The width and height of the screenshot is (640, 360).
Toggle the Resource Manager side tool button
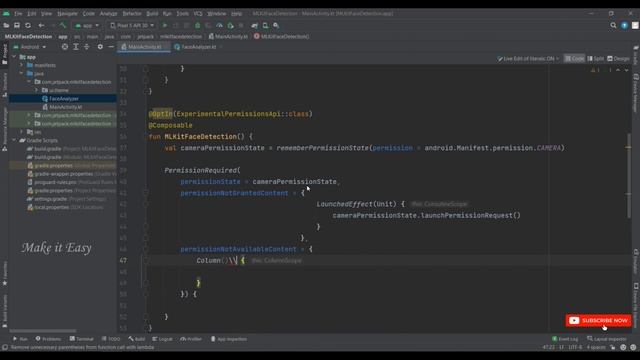4,129
